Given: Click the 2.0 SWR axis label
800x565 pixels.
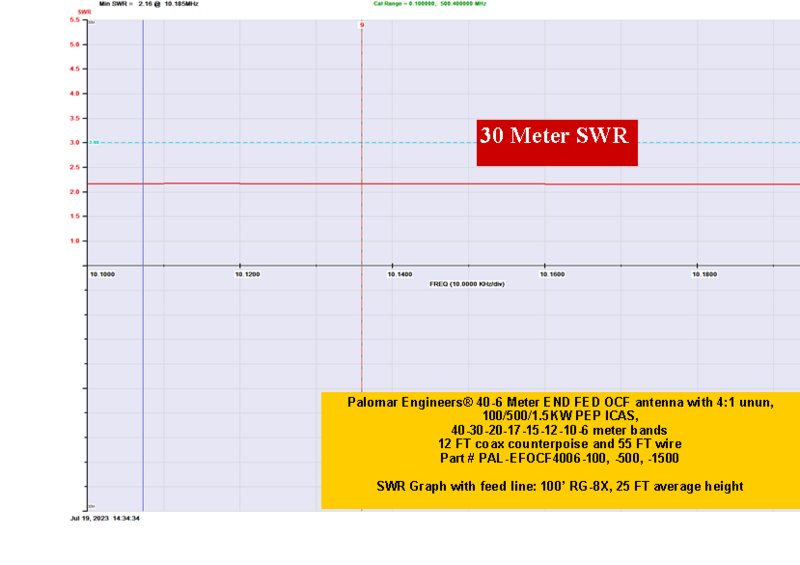Looking at the screenshot, I should tap(74, 192).
